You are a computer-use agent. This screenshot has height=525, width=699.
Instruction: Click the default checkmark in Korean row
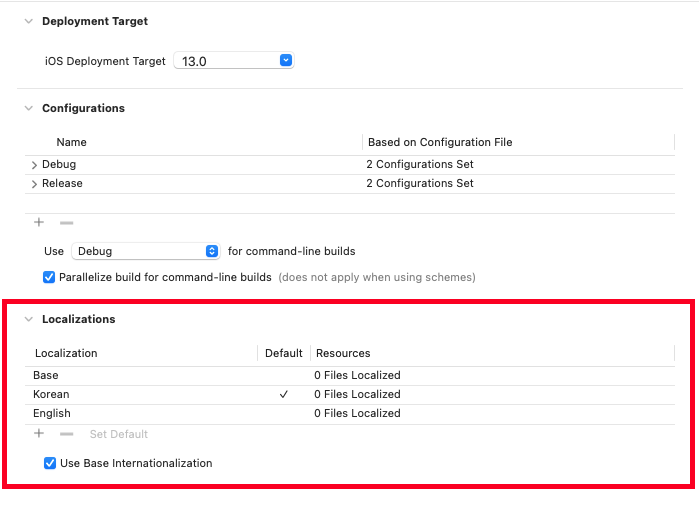point(284,394)
